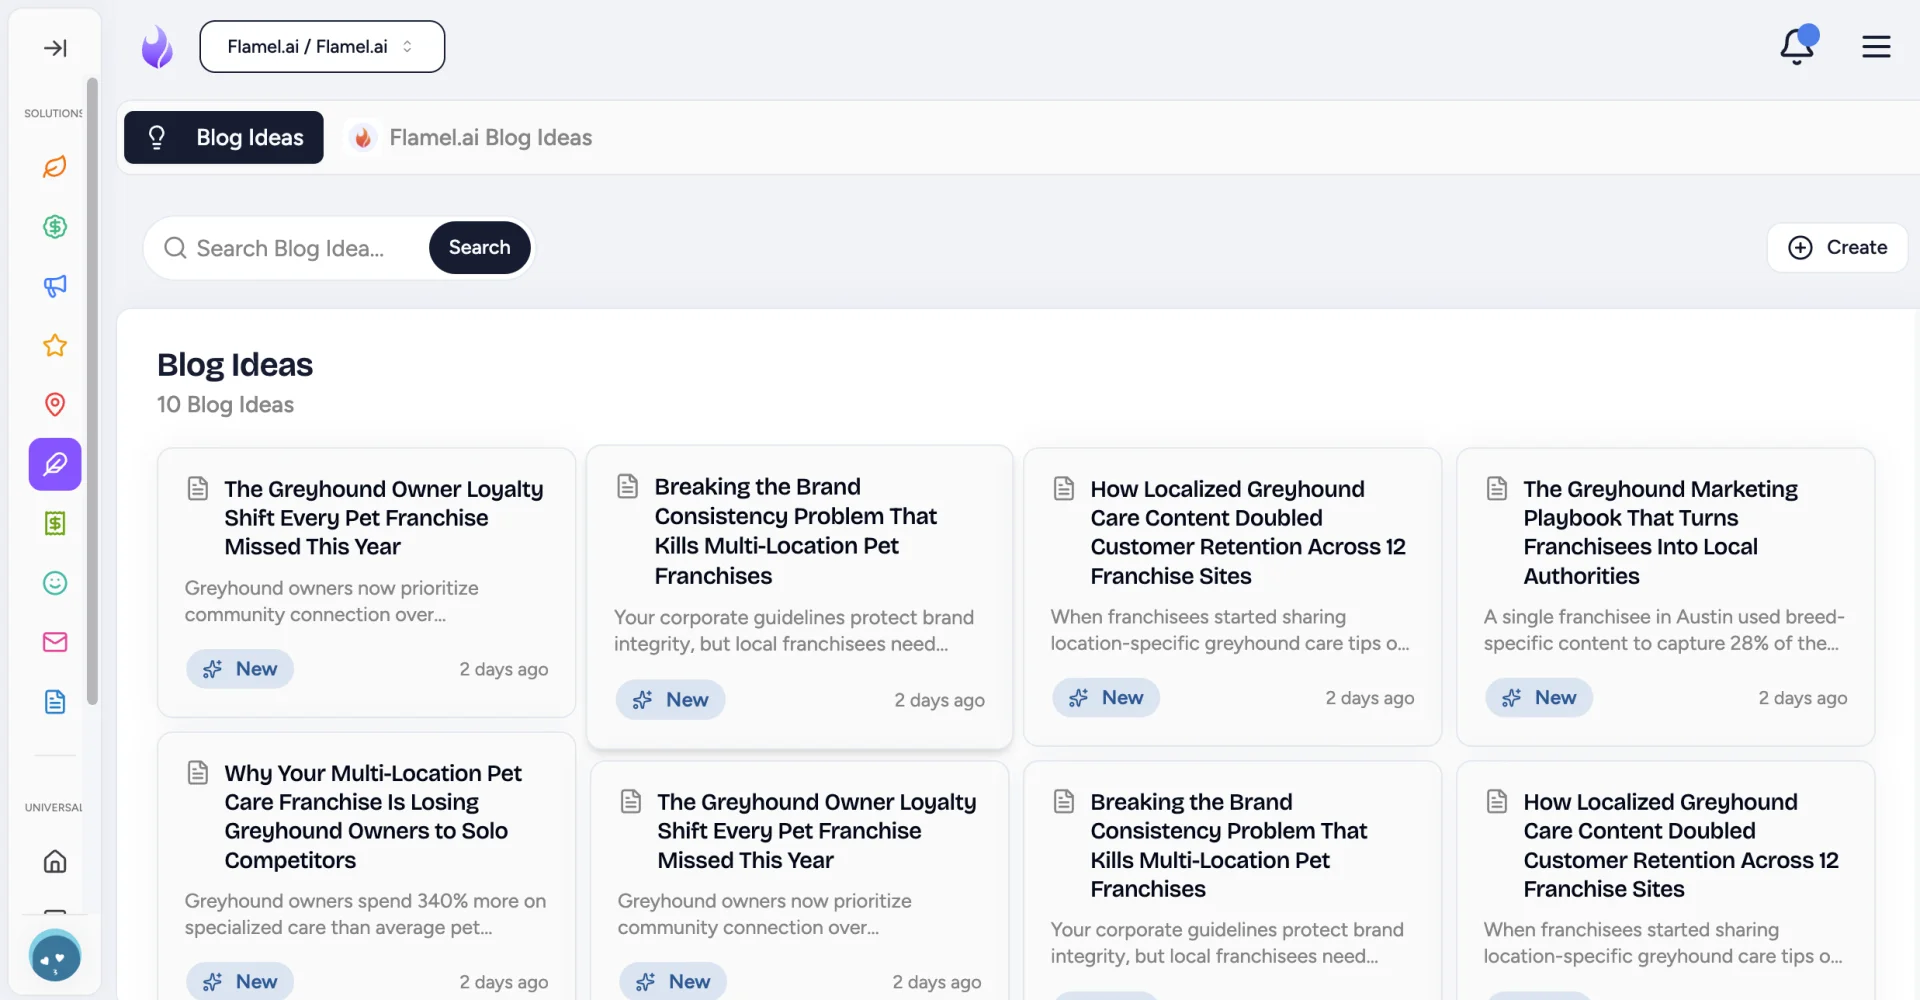1920x1000 pixels.
Task: Open the yellow star sidebar icon
Action: [55, 346]
